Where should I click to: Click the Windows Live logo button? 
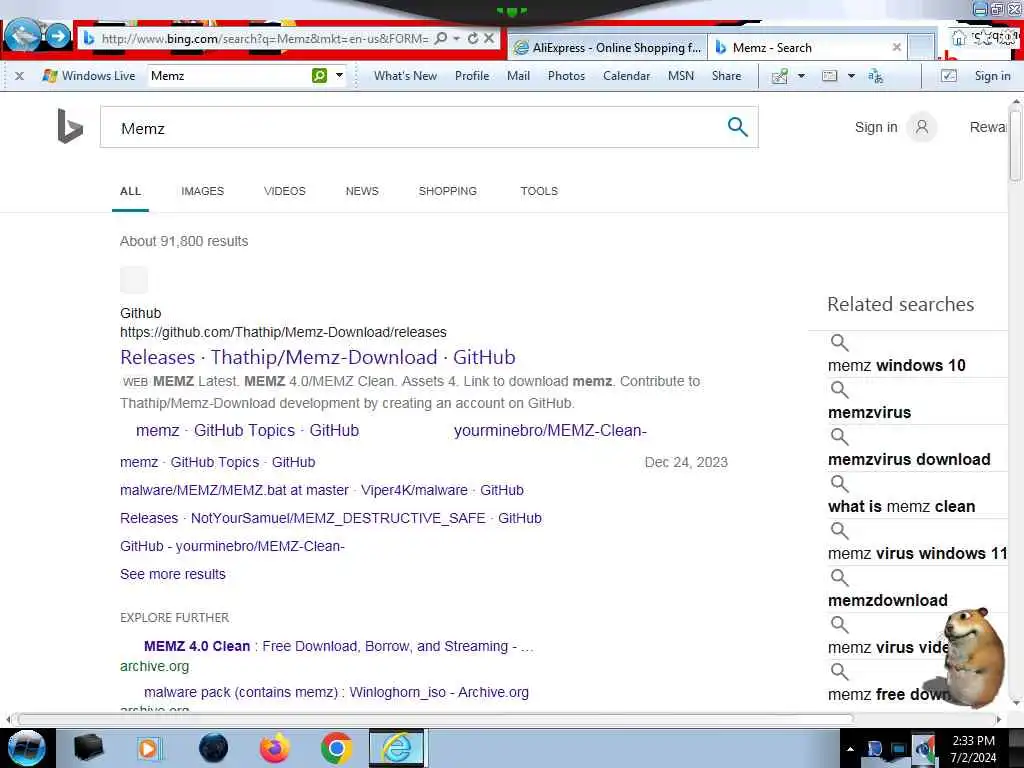click(88, 76)
